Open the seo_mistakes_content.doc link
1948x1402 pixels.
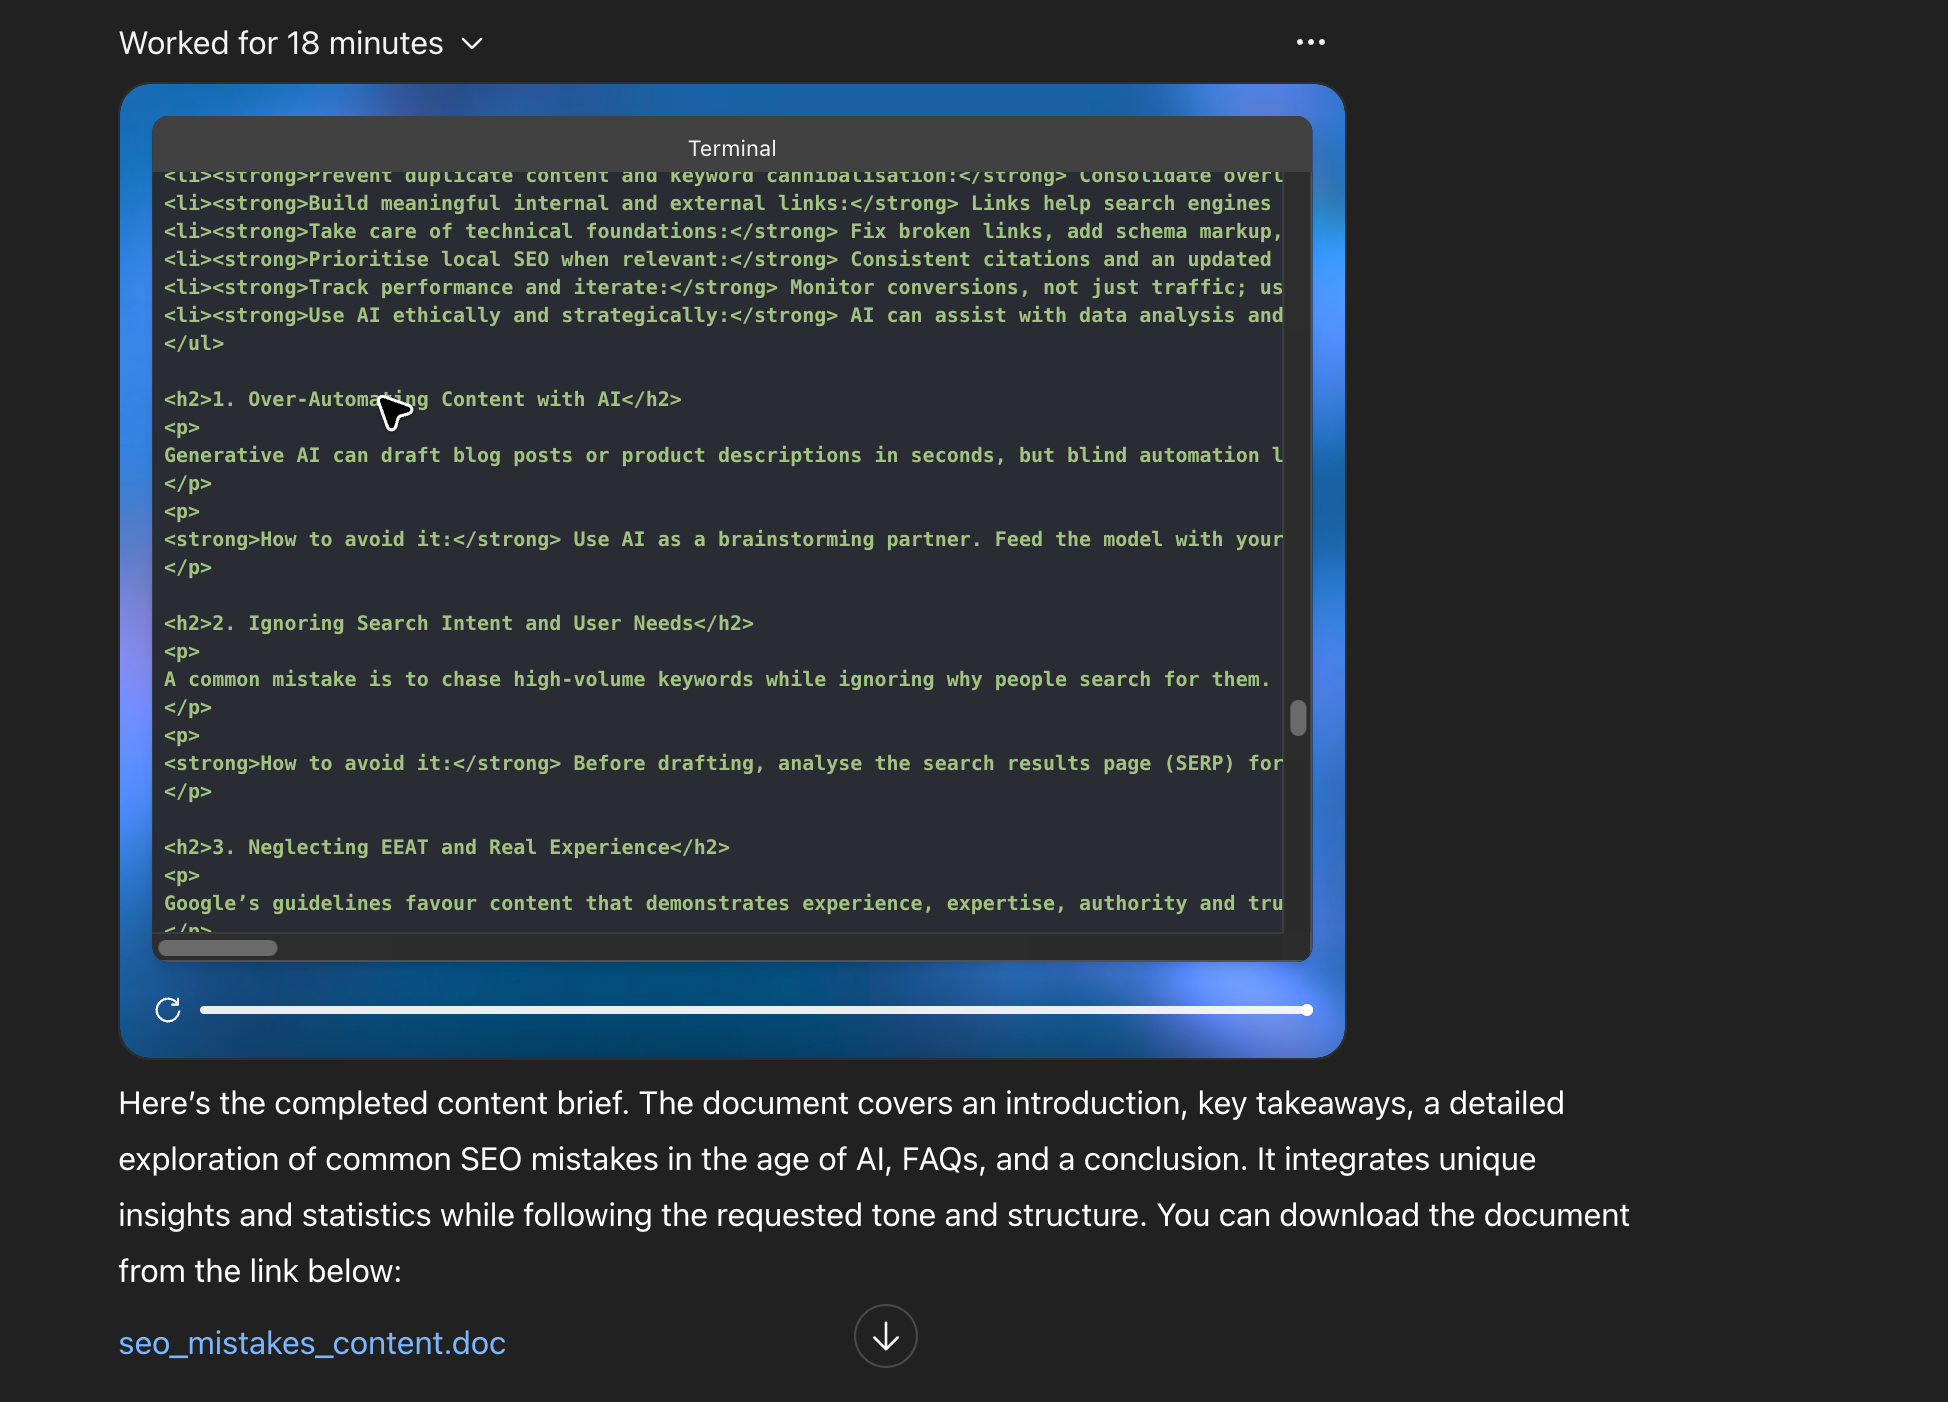[x=312, y=1343]
